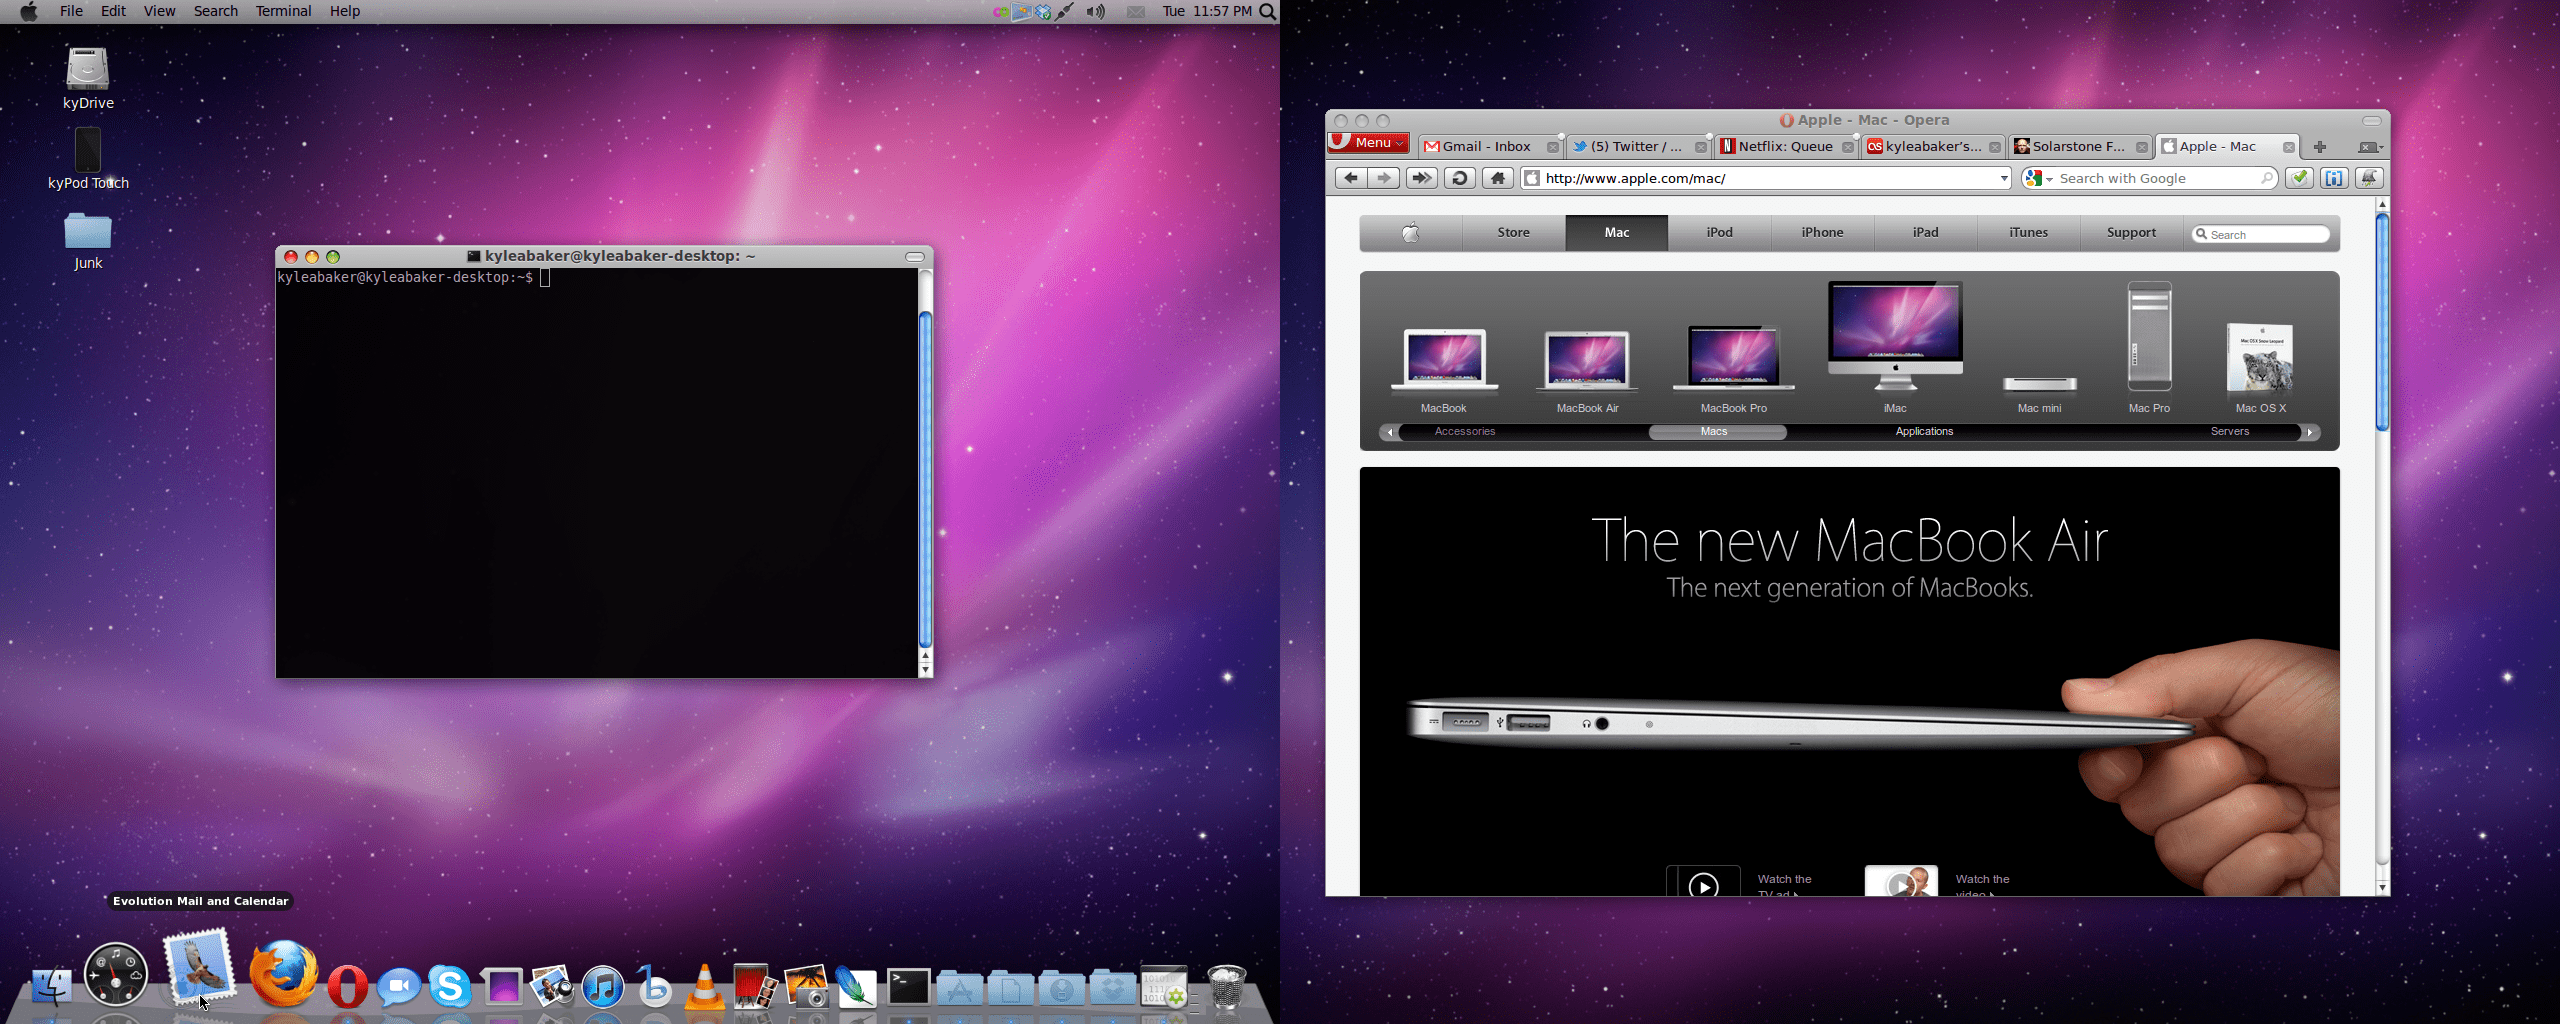This screenshot has width=2560, height=1024.
Task: Launch Evolution Mail stamp icon in dock
Action: [x=199, y=965]
